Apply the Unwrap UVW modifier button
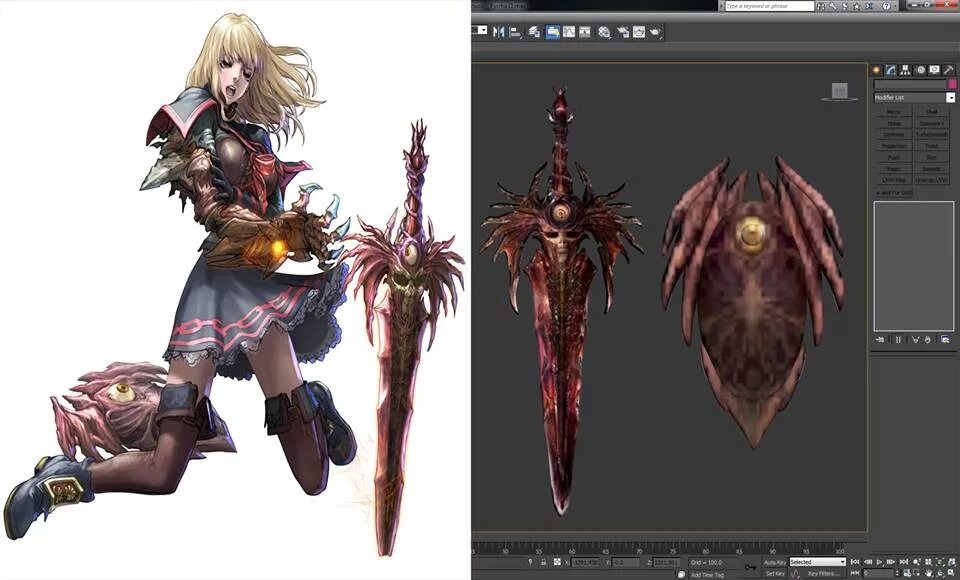Screen dimensions: 960x580 click(932, 180)
